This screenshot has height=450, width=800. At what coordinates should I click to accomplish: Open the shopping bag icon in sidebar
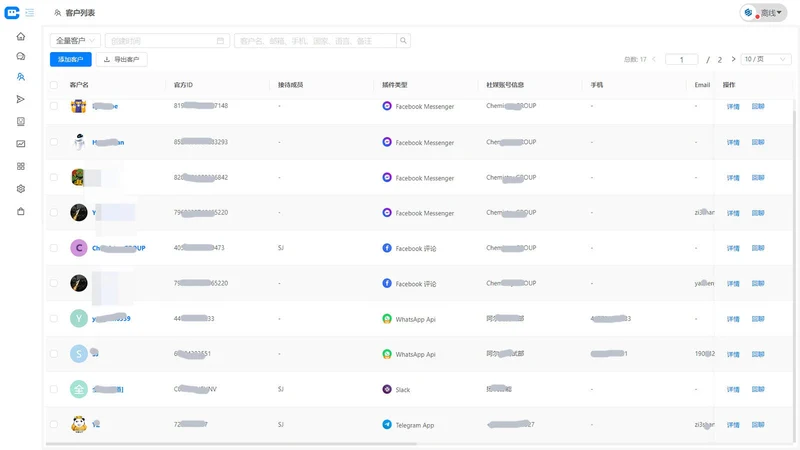(21, 211)
